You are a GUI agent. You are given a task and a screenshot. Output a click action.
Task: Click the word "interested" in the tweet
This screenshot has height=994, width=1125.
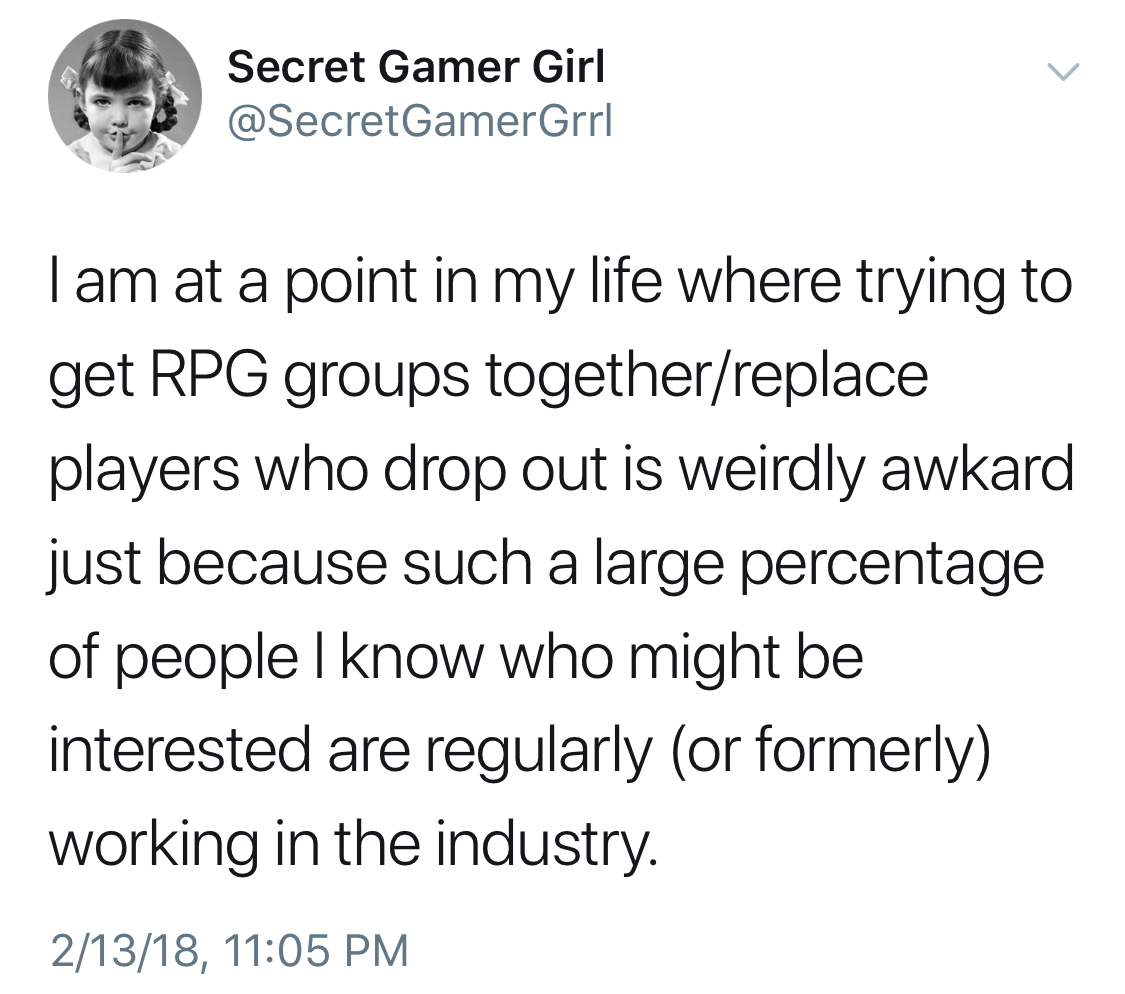point(179,750)
